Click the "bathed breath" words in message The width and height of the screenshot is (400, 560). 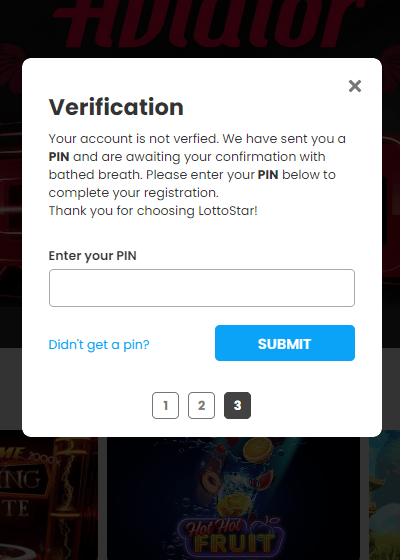pos(95,175)
